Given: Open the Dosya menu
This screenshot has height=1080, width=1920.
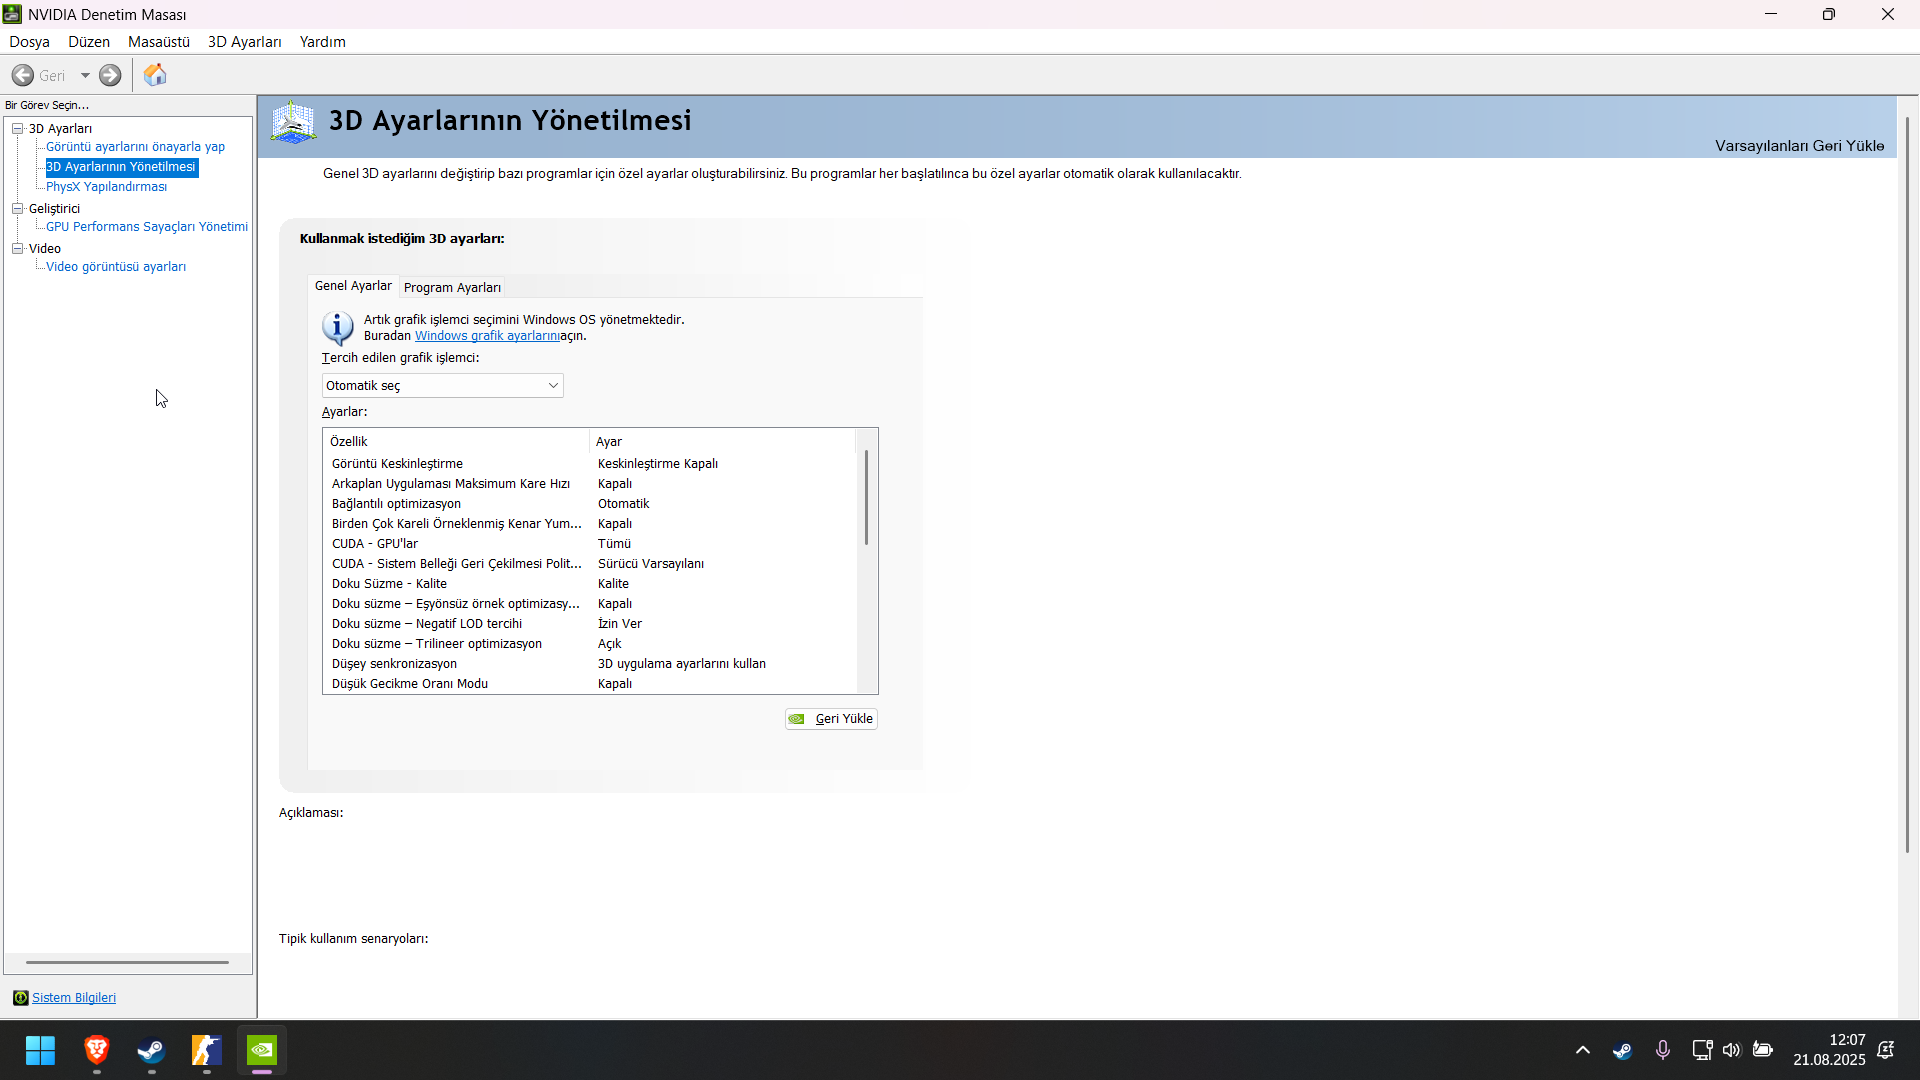Looking at the screenshot, I should click(x=29, y=42).
